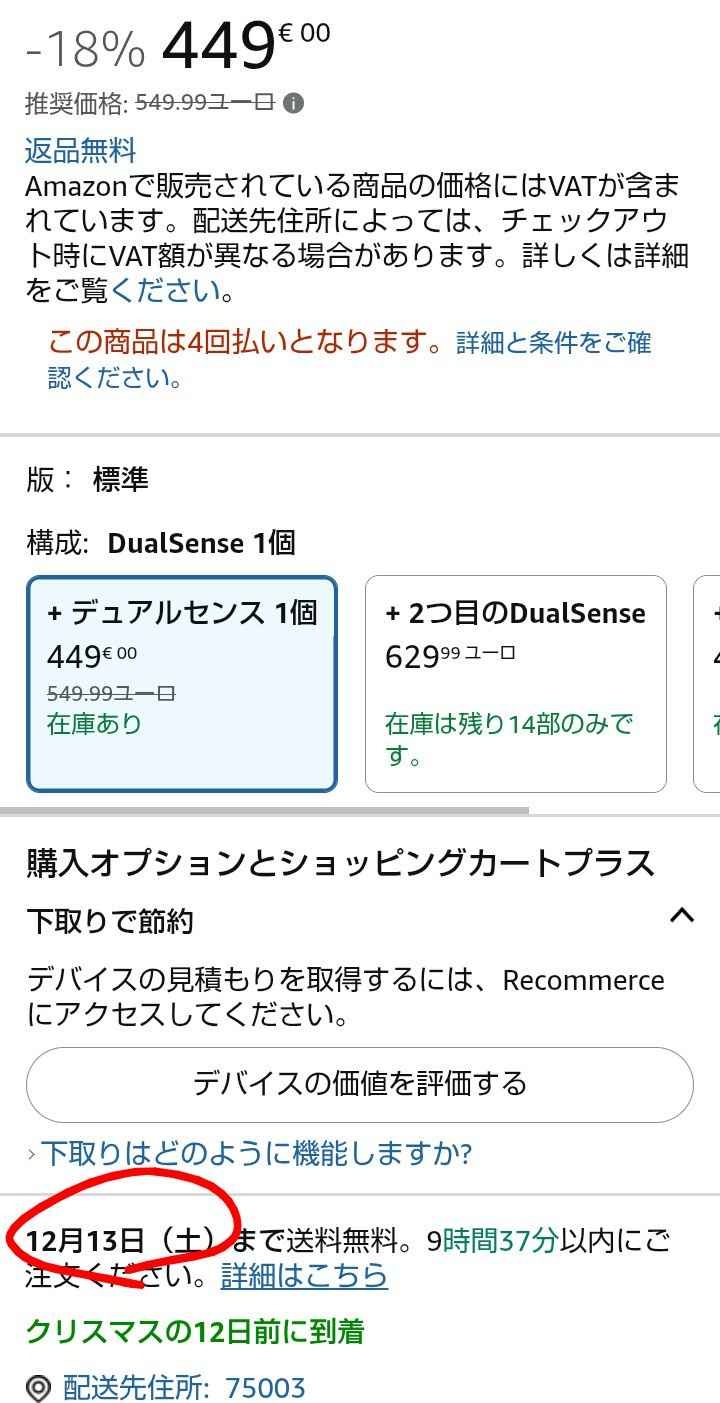Click the ください link in VAT notice

[167, 291]
